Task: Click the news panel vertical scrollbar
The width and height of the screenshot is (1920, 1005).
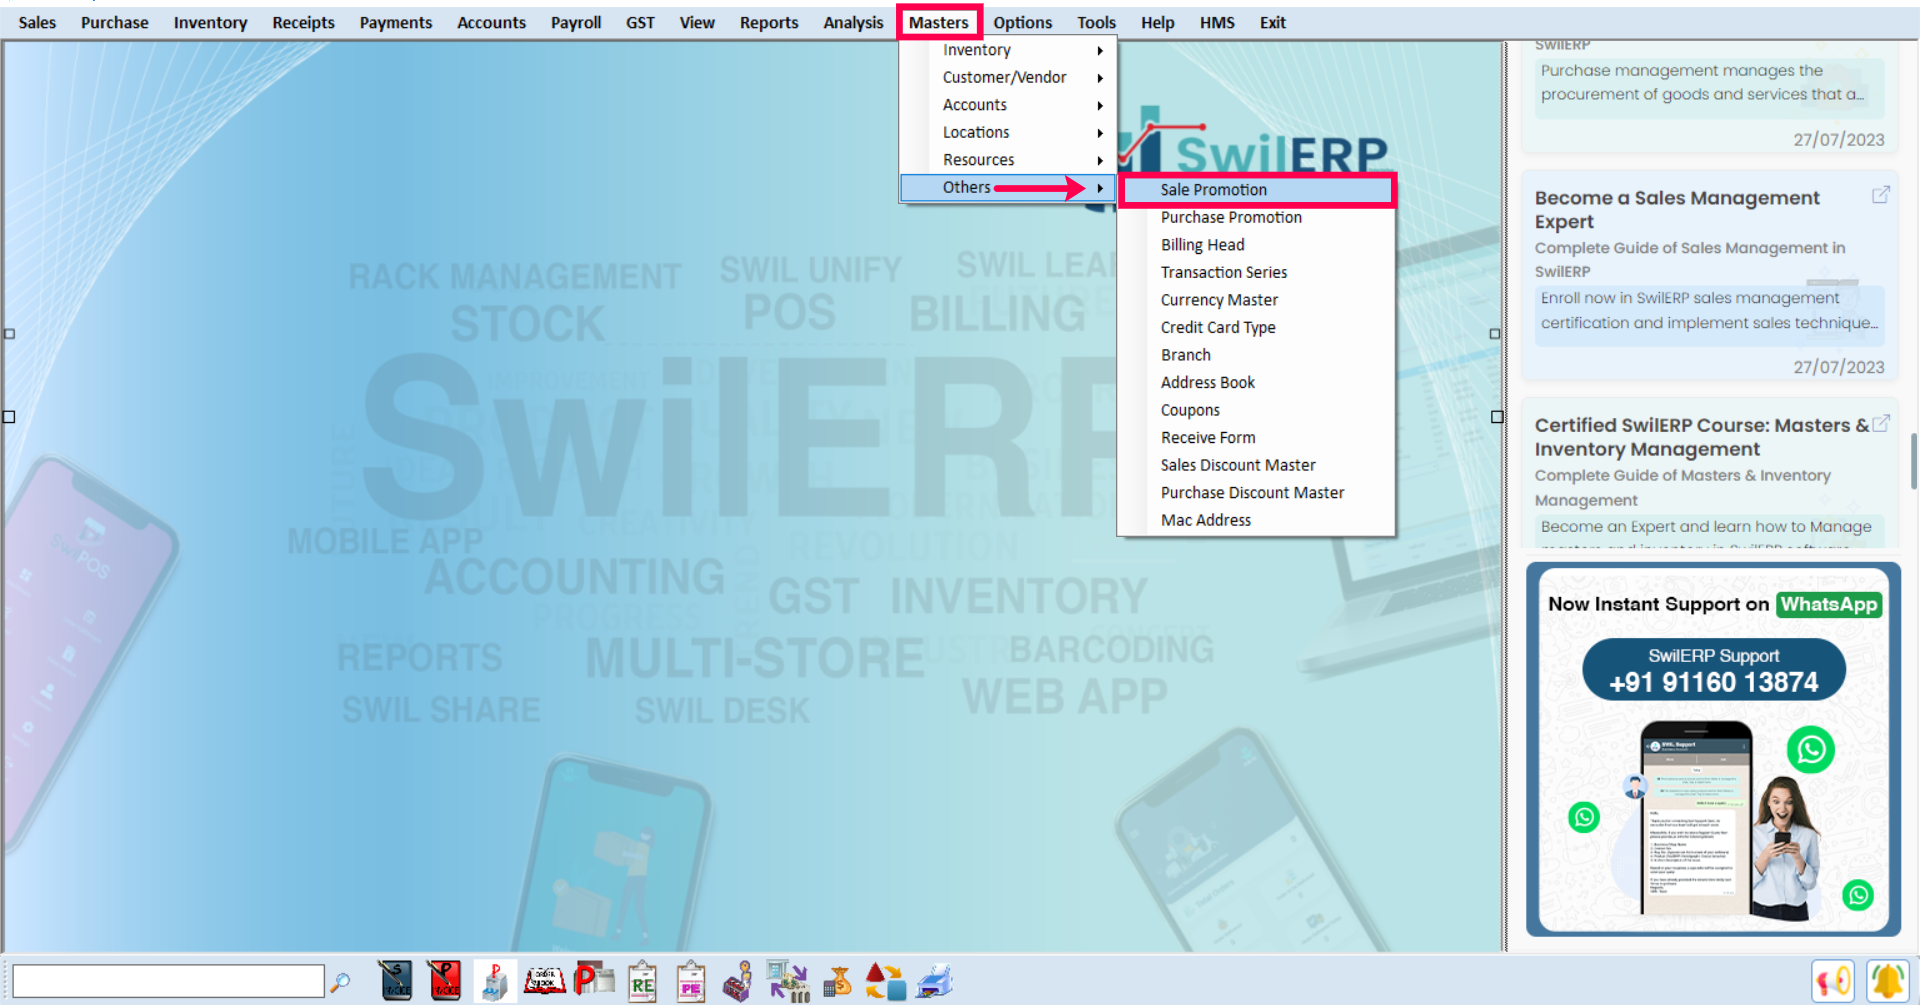Action: coord(1913,461)
